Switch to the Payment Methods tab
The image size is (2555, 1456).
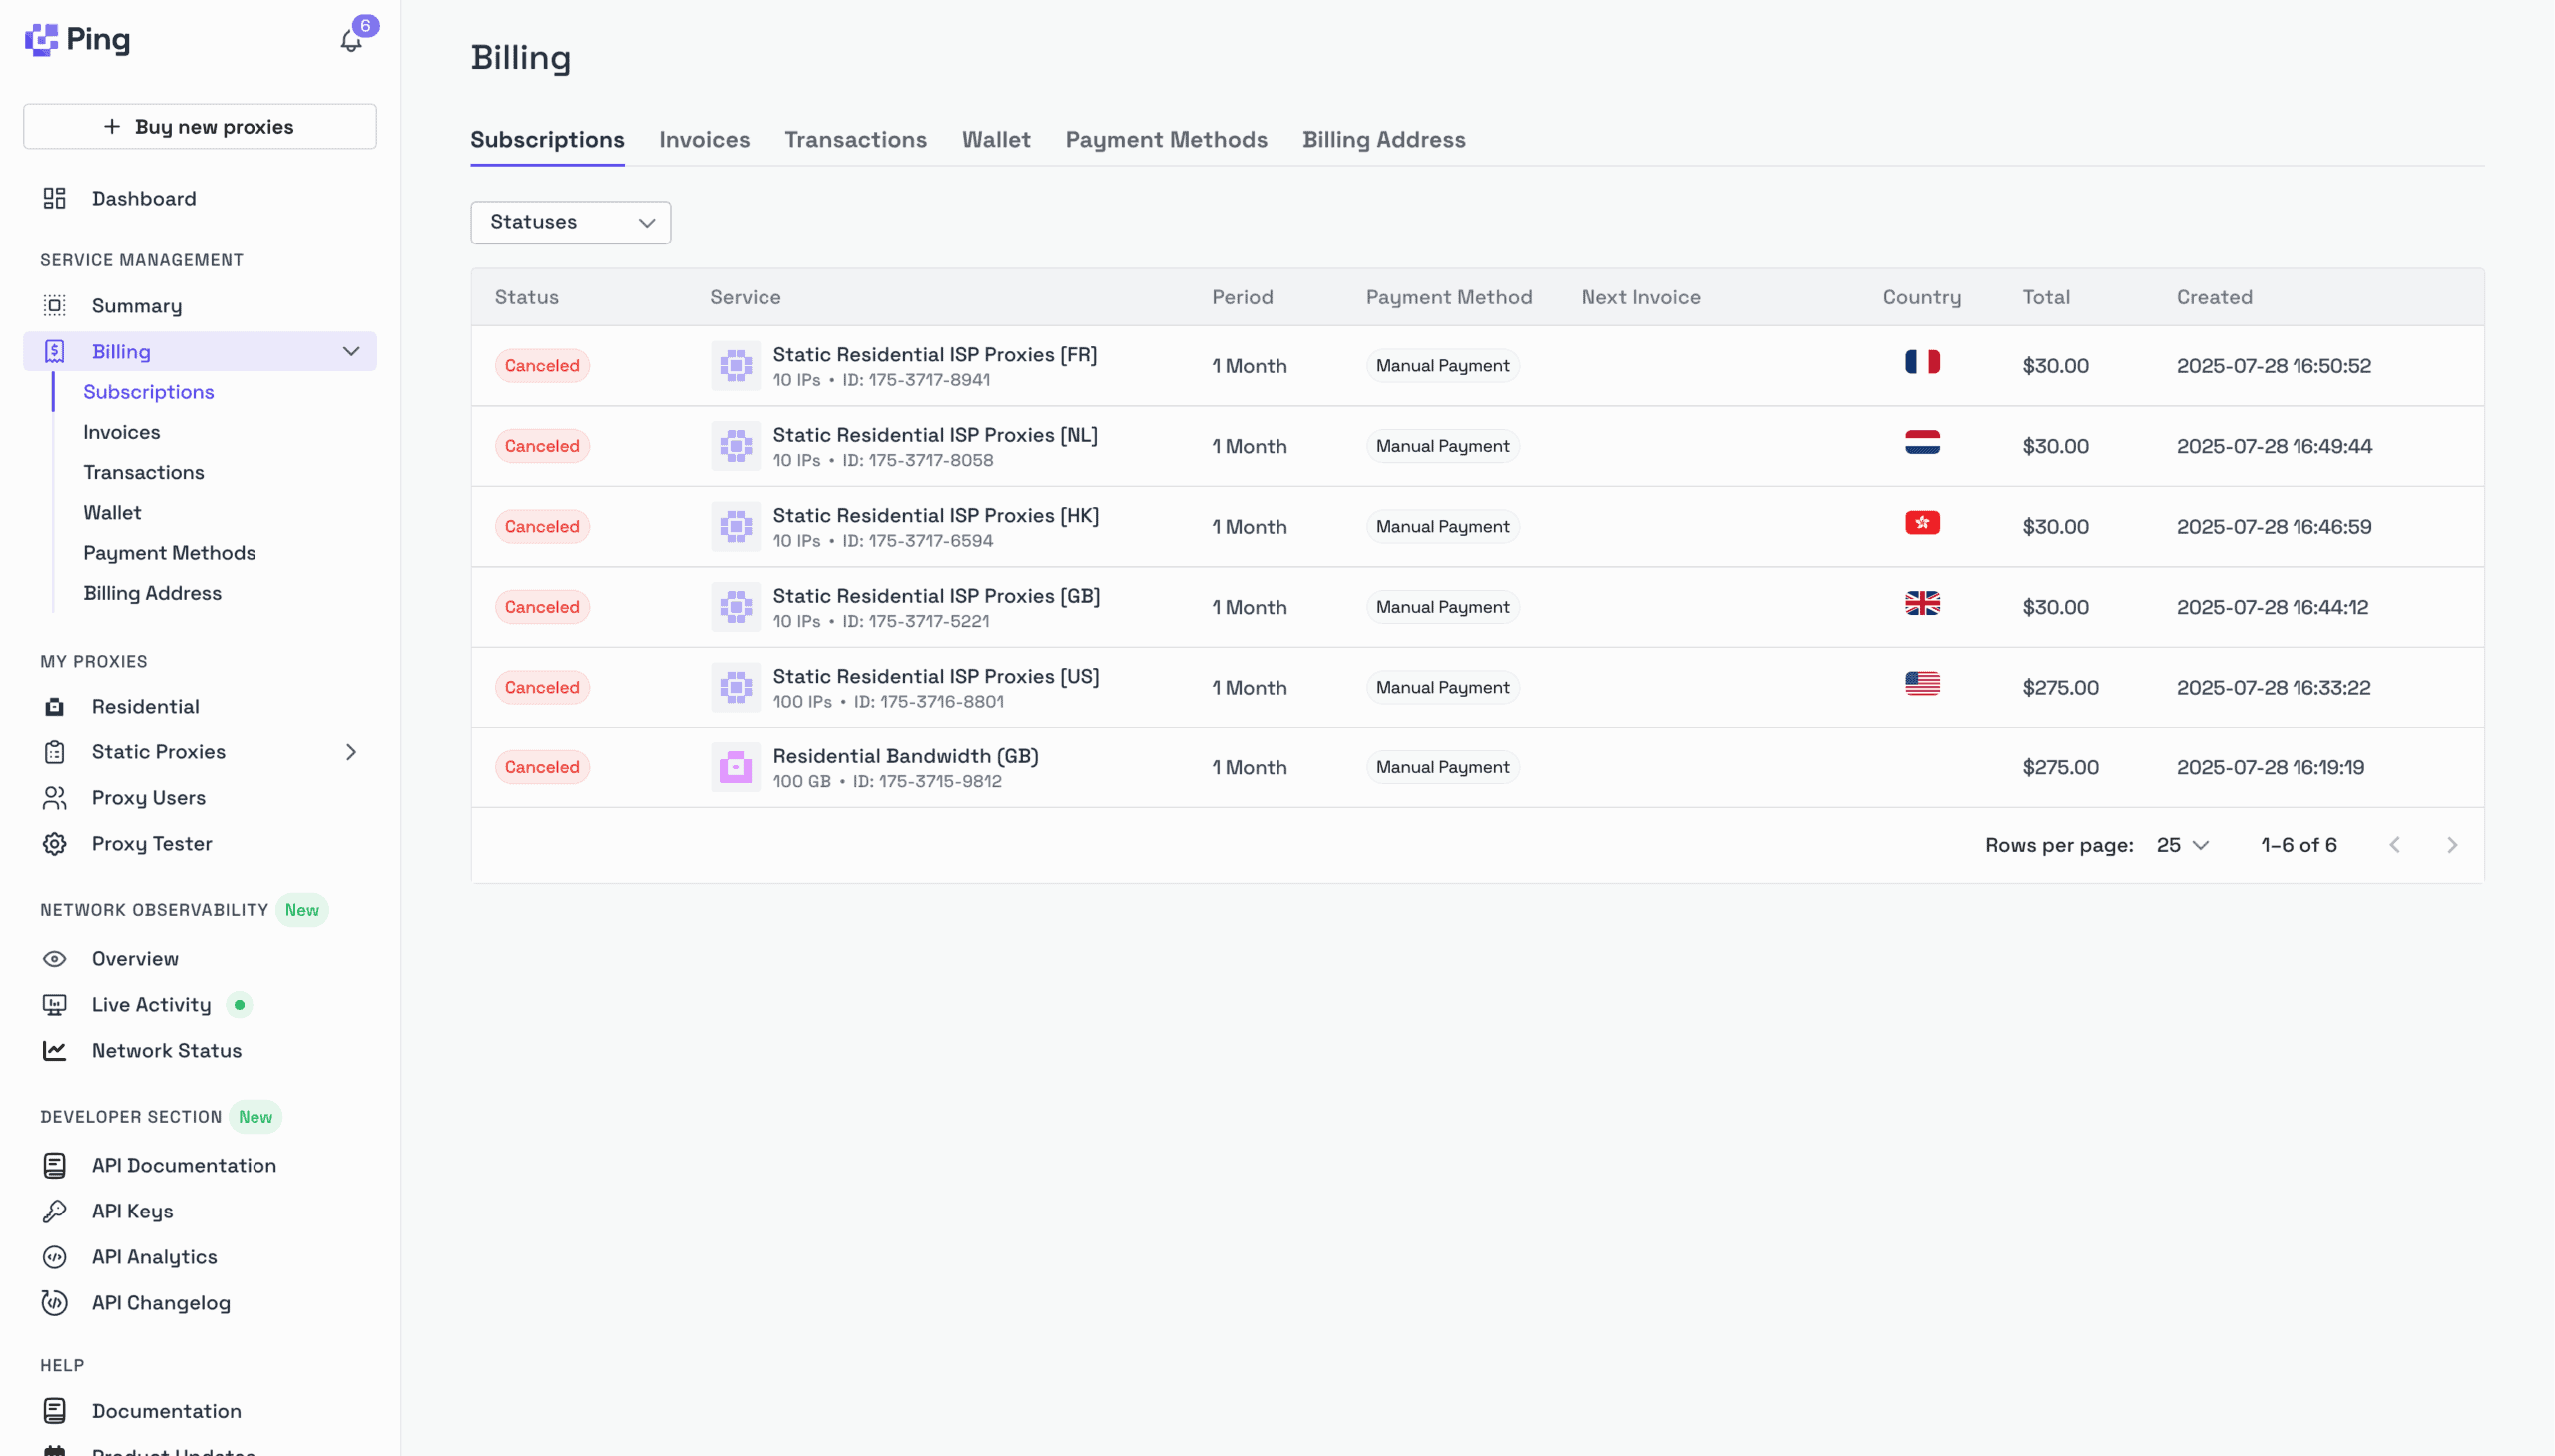[x=1166, y=140]
